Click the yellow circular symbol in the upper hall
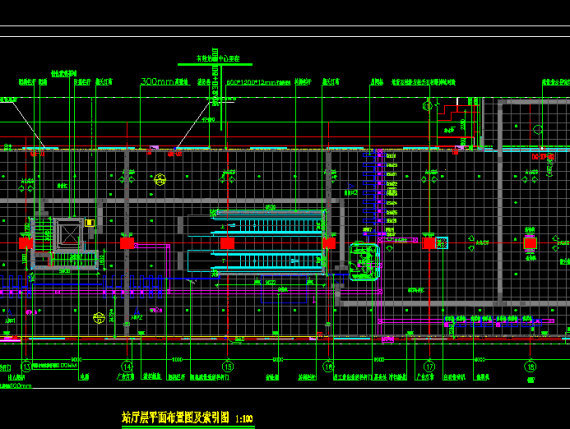 pyautogui.click(x=160, y=179)
